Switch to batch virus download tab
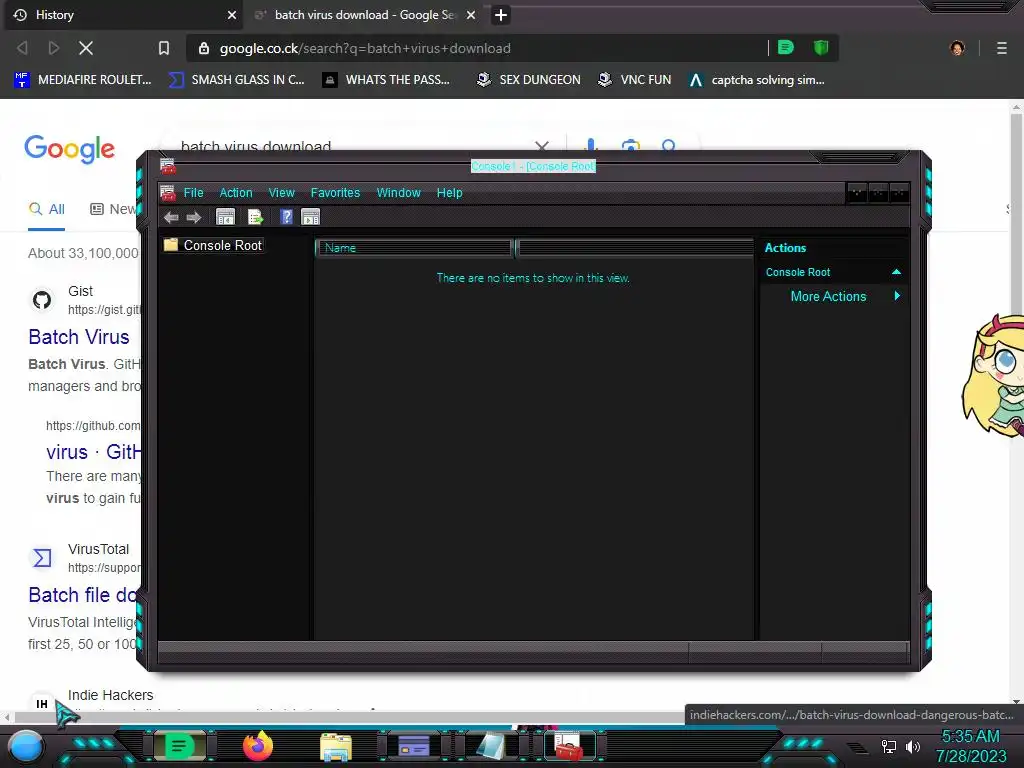Image resolution: width=1024 pixels, height=768 pixels. [x=364, y=15]
